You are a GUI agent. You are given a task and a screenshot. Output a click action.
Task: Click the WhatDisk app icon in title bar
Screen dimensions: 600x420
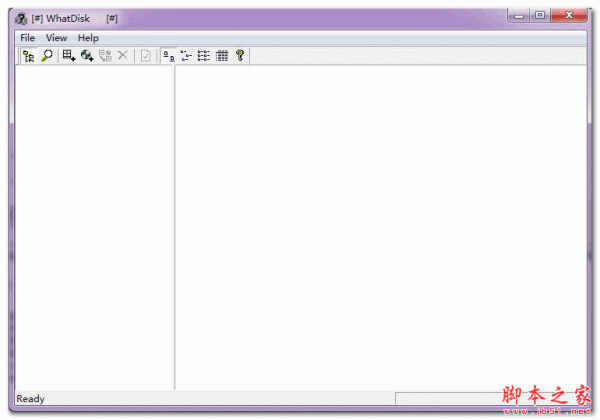(21, 18)
